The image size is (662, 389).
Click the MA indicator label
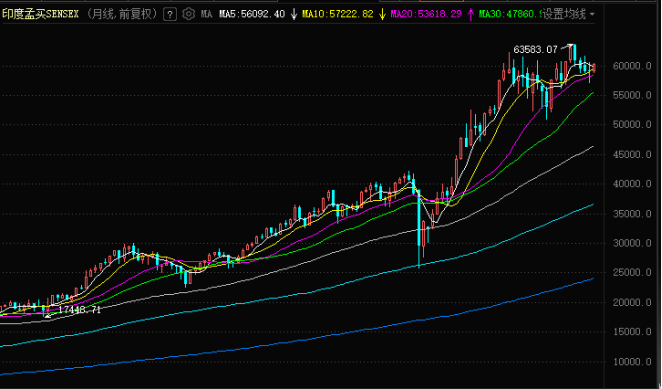tap(206, 14)
